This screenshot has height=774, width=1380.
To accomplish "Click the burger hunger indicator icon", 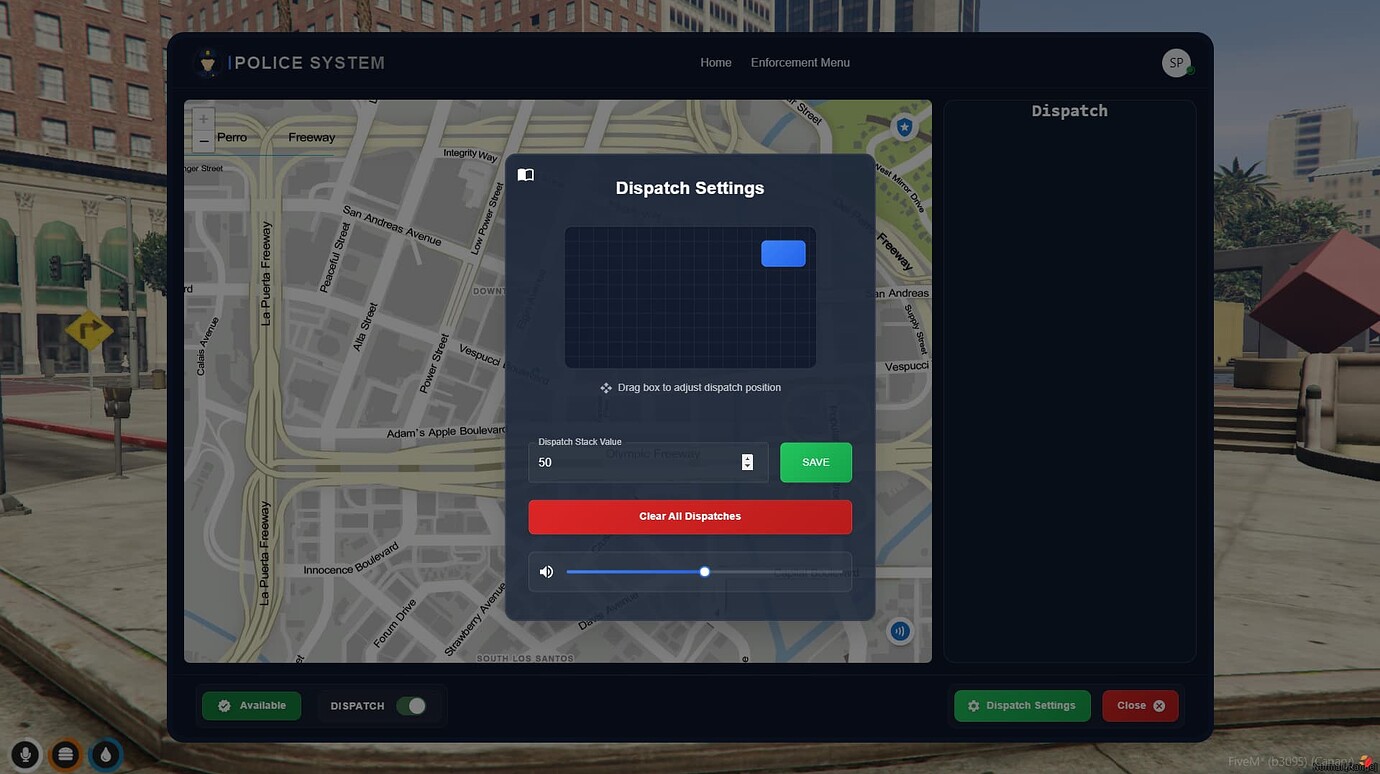I will pyautogui.click(x=64, y=754).
